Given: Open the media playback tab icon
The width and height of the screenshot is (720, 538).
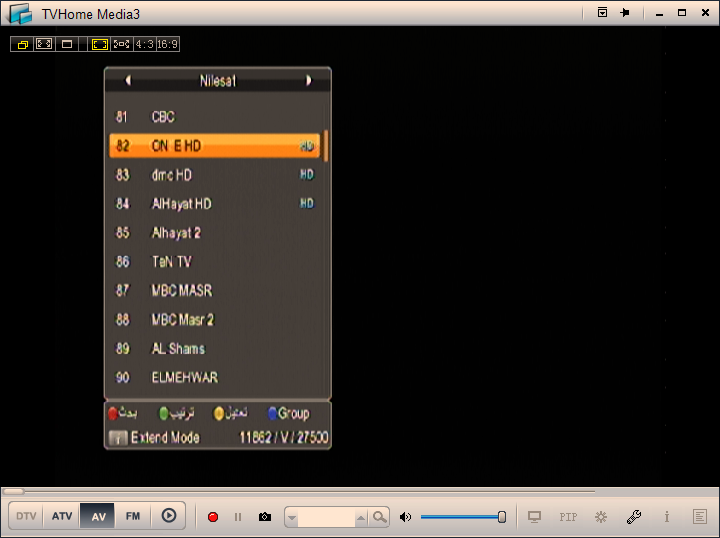Looking at the screenshot, I should click(169, 516).
